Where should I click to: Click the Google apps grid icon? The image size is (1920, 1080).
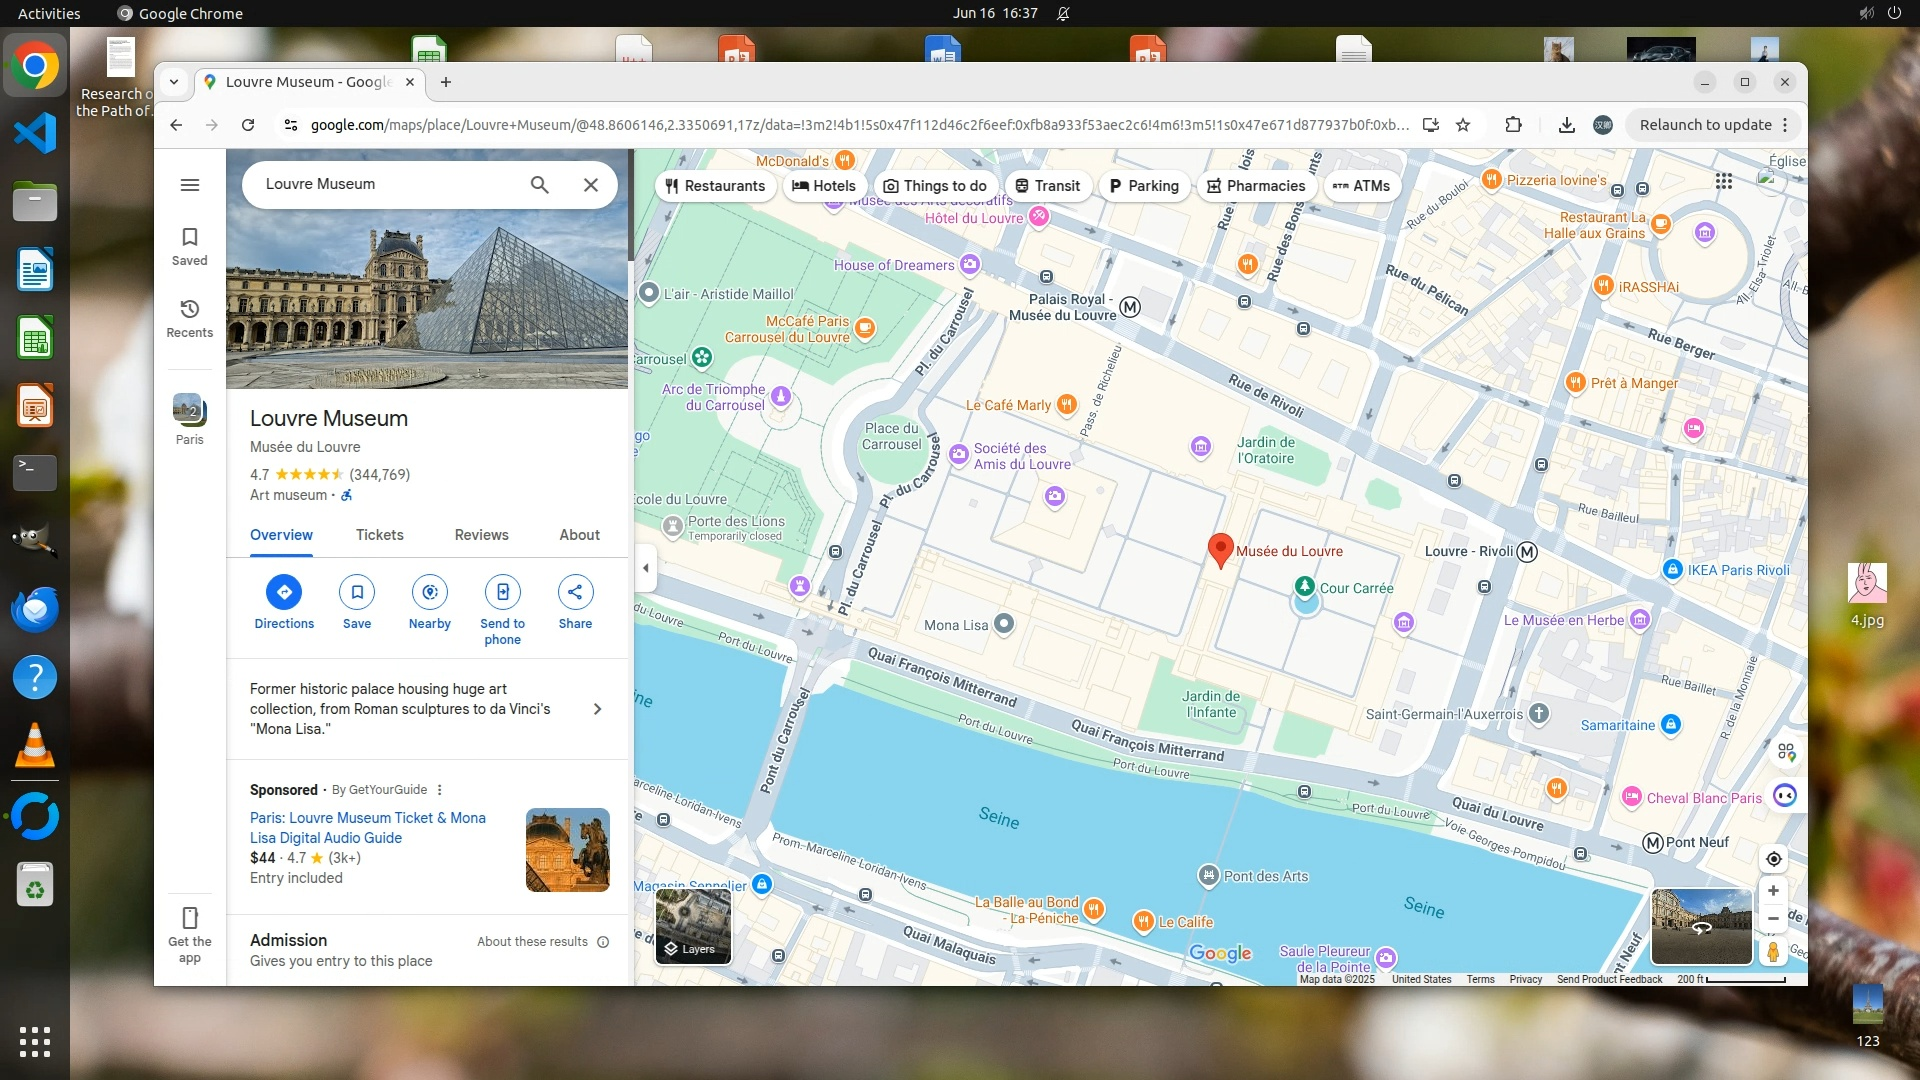coord(1724,181)
